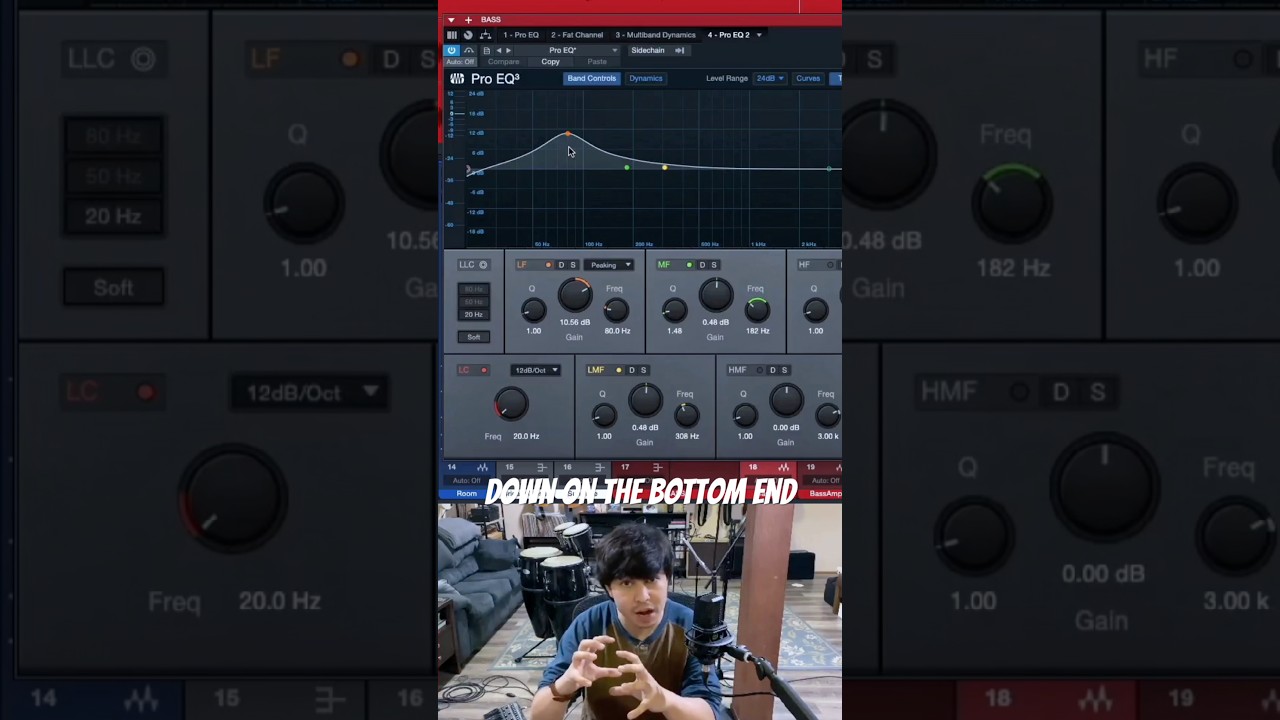1280x720 pixels.
Task: Click the Compare button
Action: (504, 62)
